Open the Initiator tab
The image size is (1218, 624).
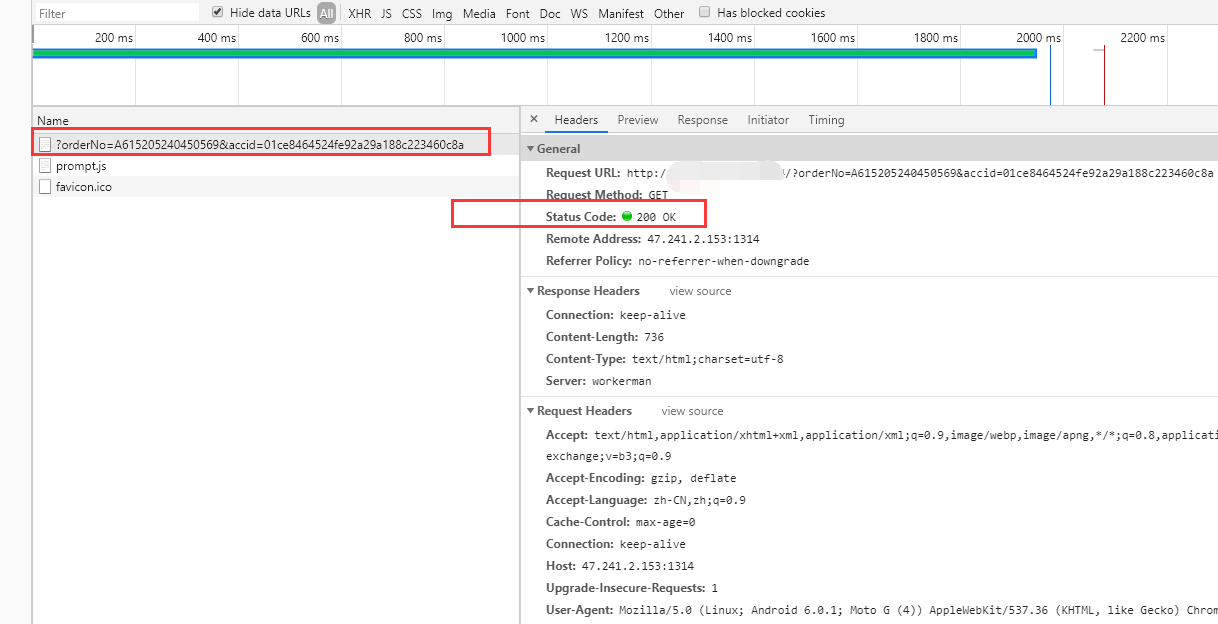[768, 120]
